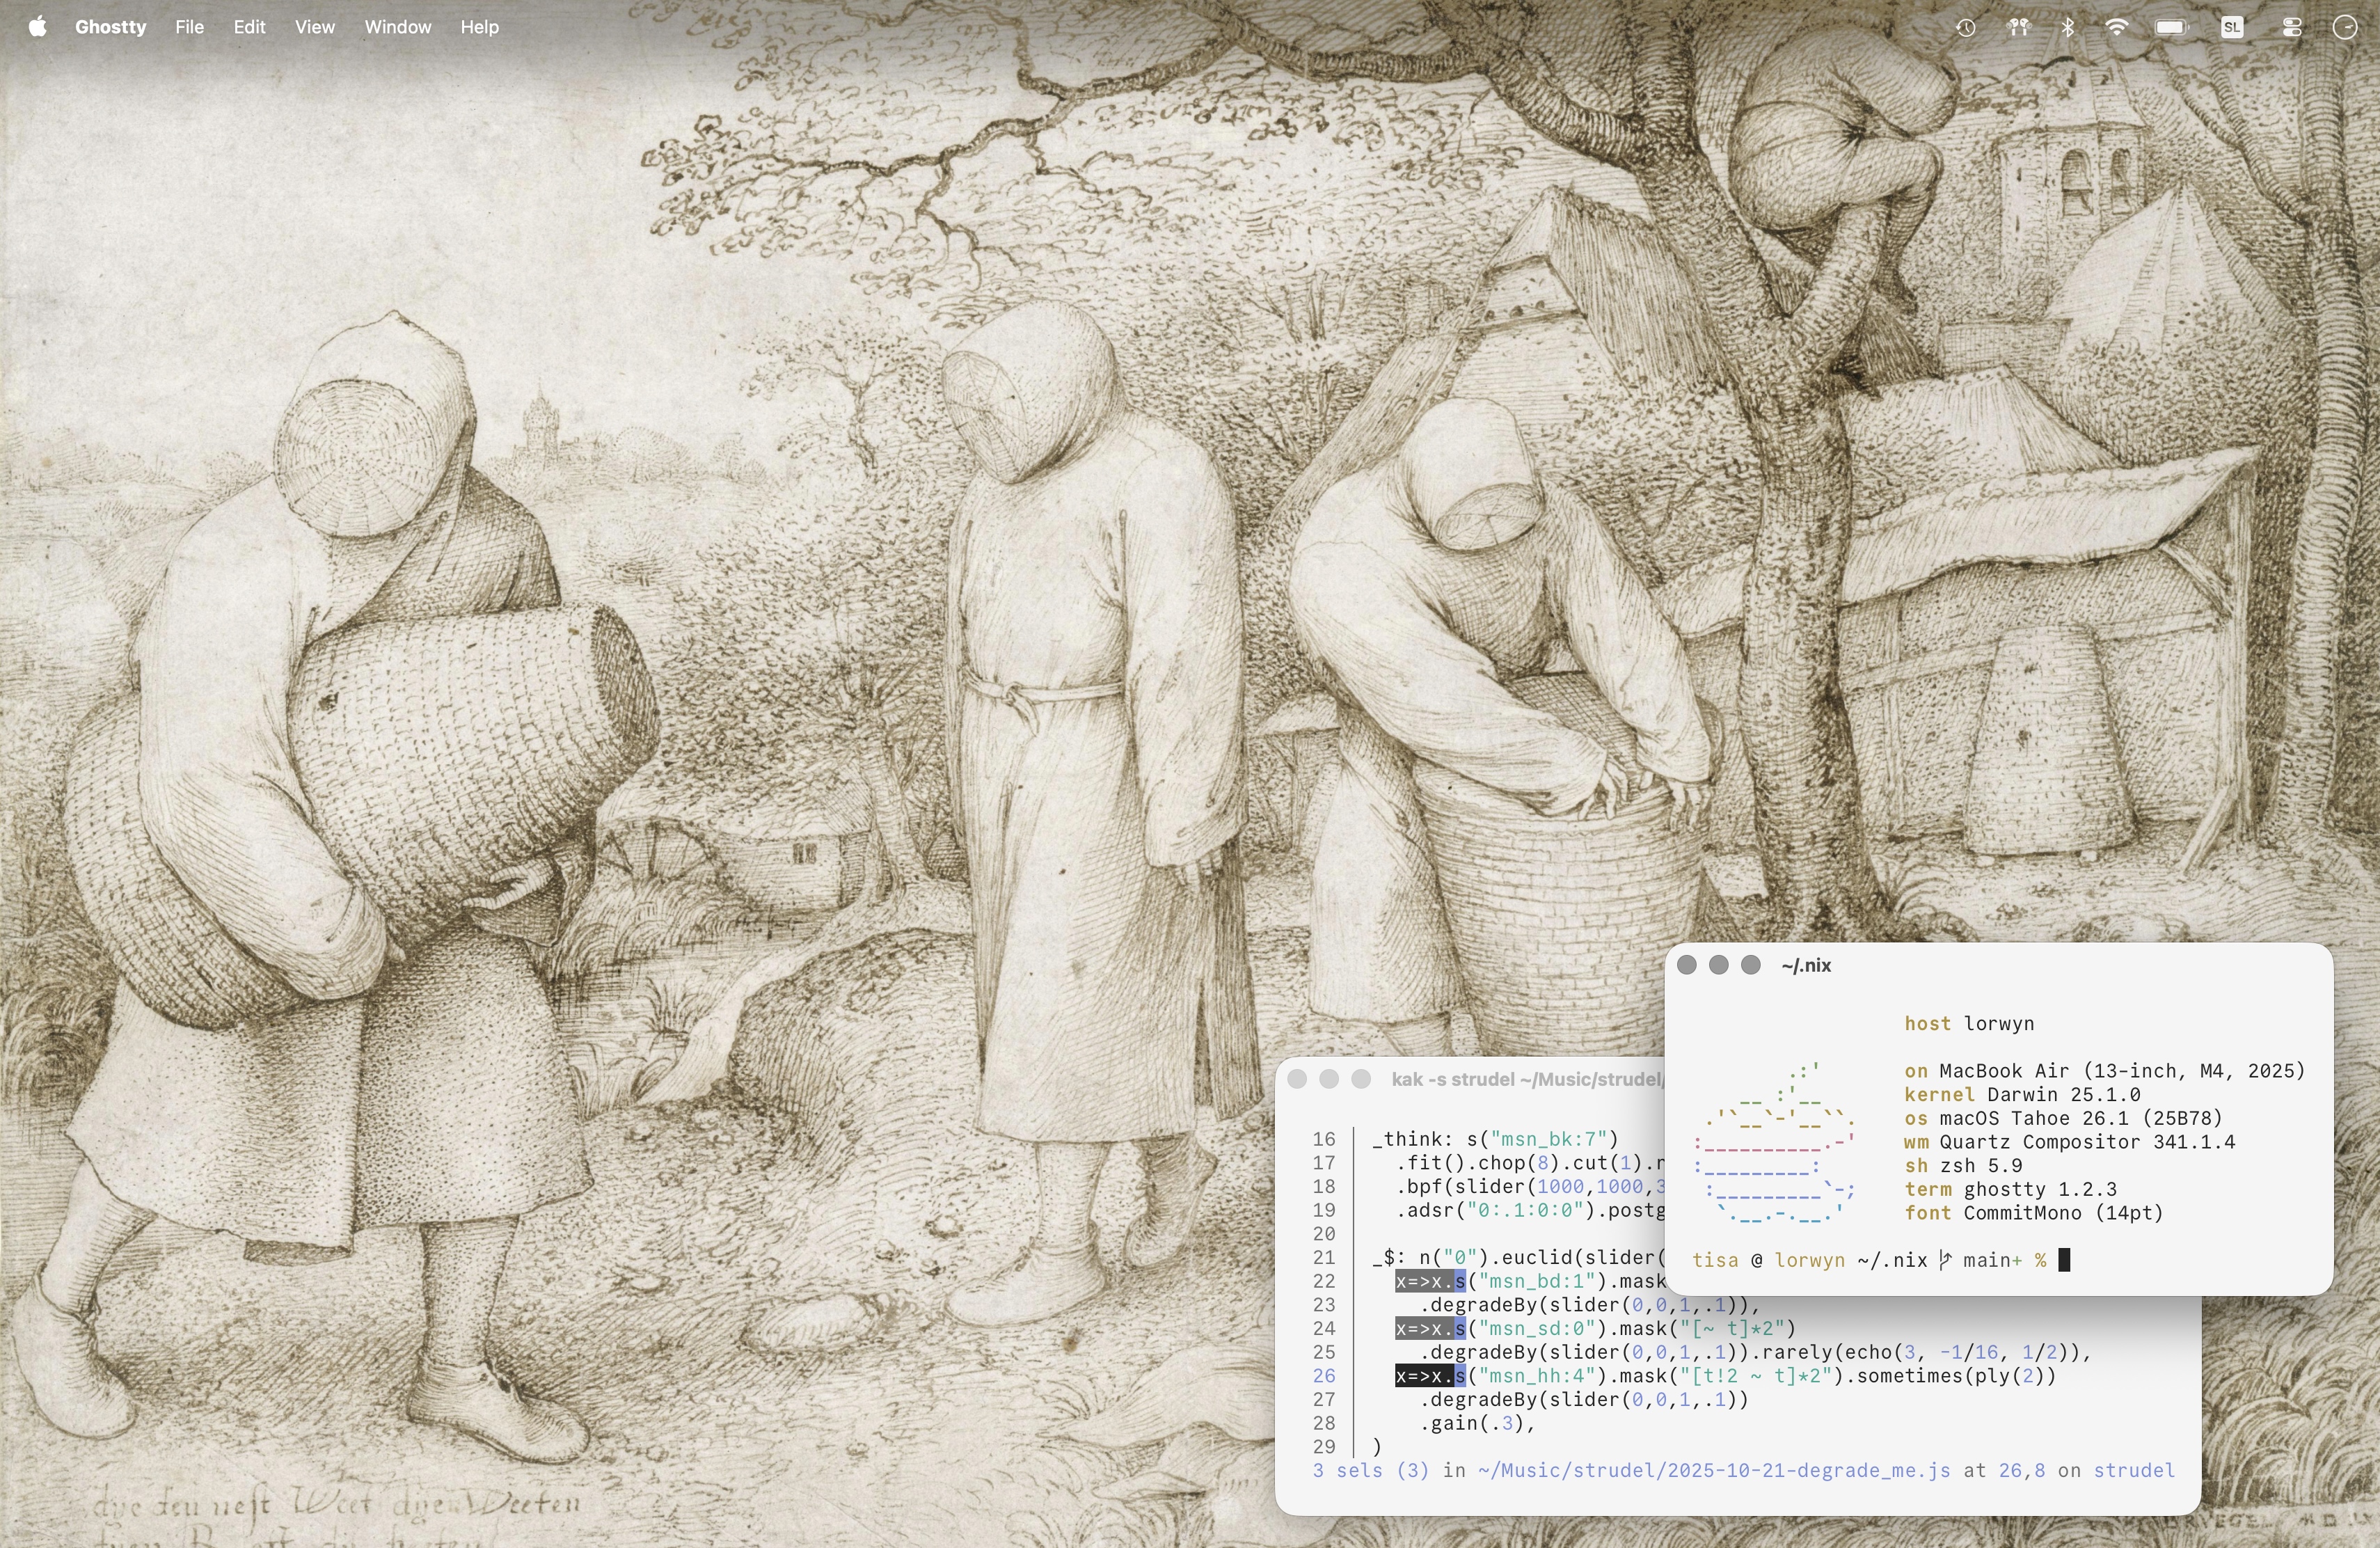Open the View menu
The image size is (2380, 1548).
pos(314,27)
